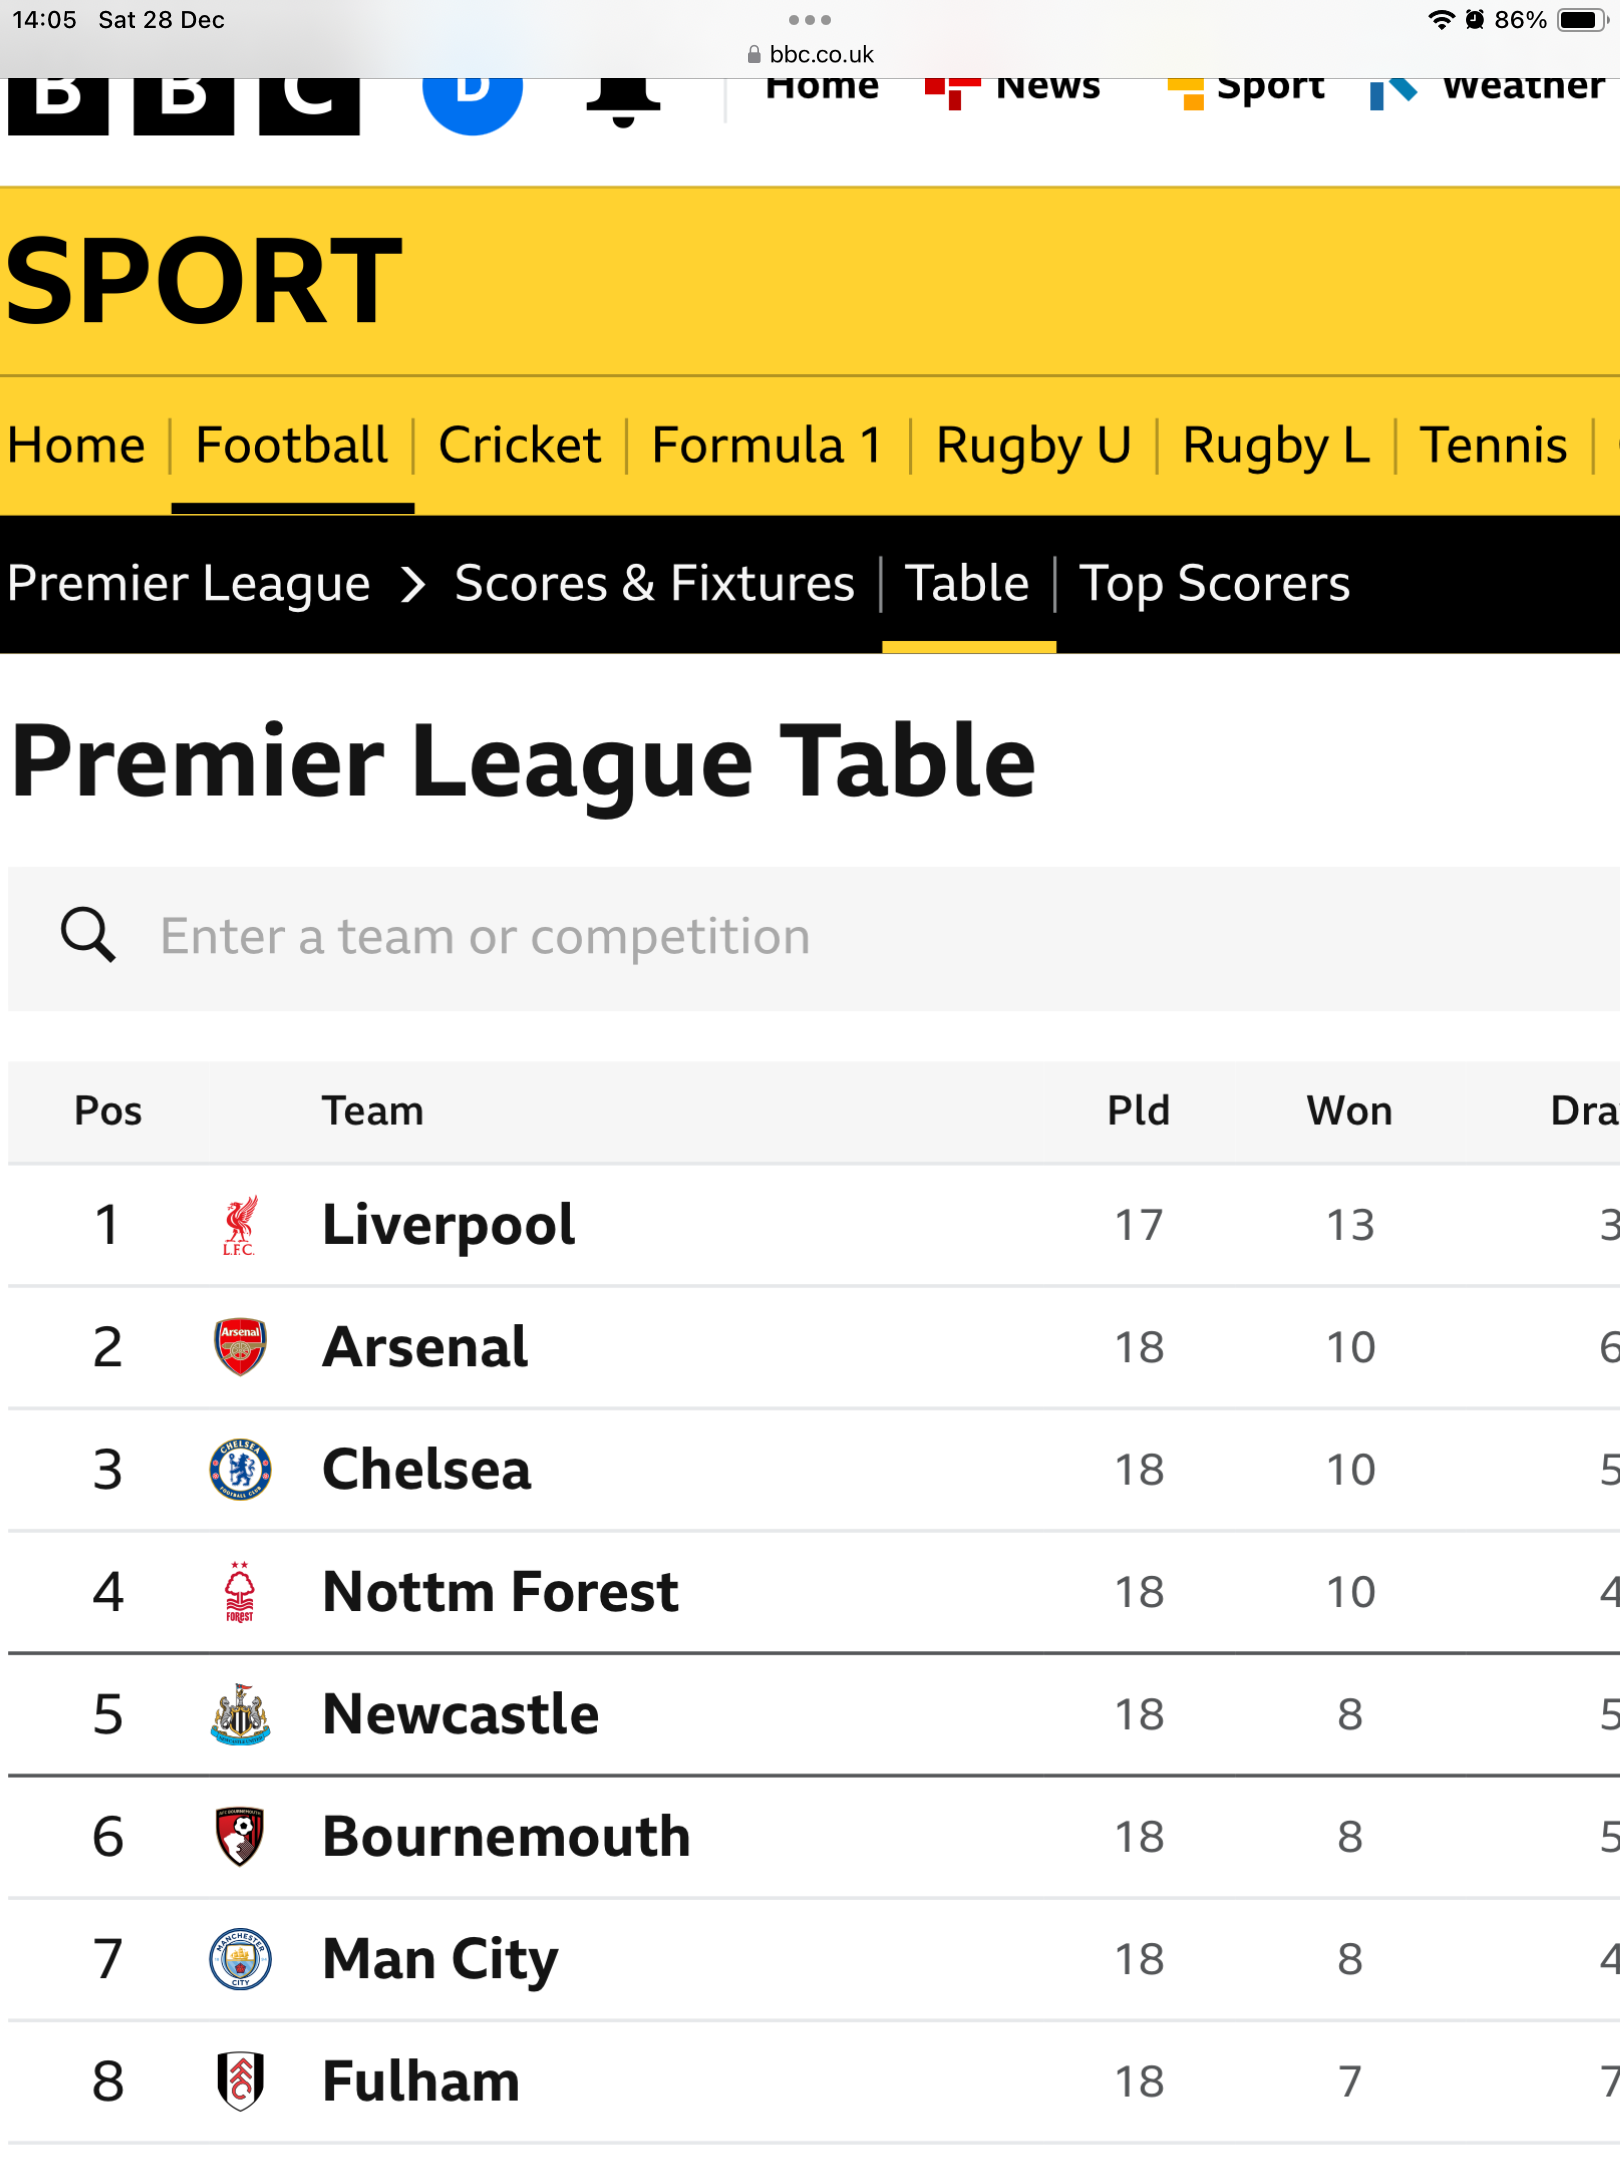Switch to Top Scorers tab
The width and height of the screenshot is (1620, 2160).
[1214, 584]
